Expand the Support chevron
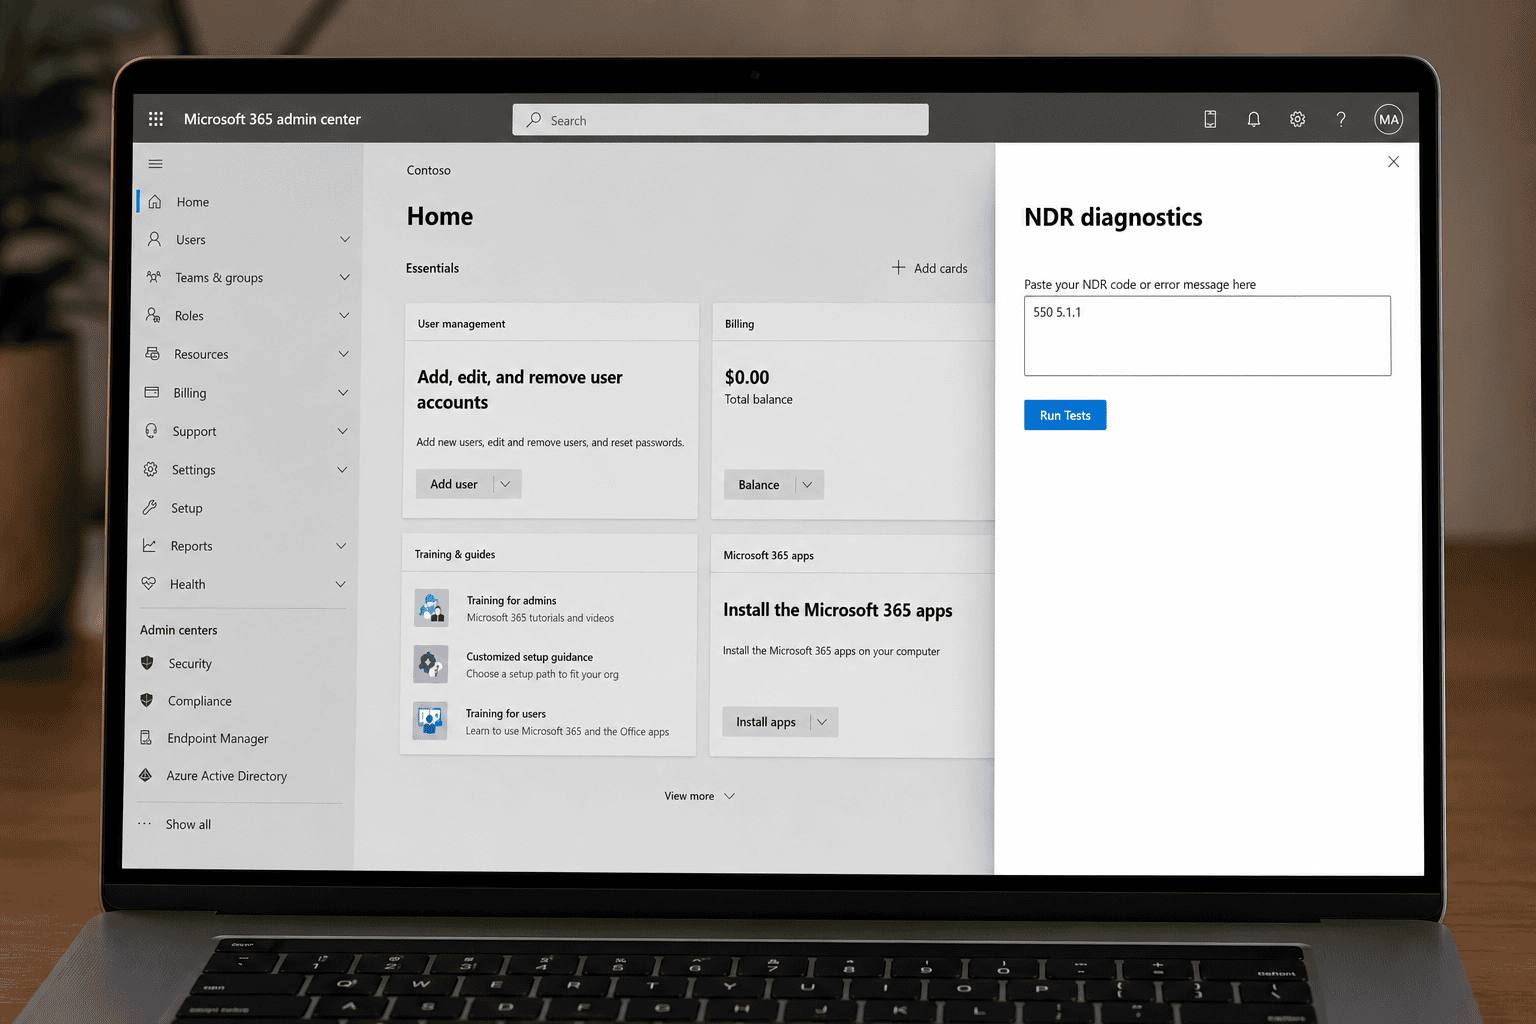The height and width of the screenshot is (1024, 1536). [343, 431]
